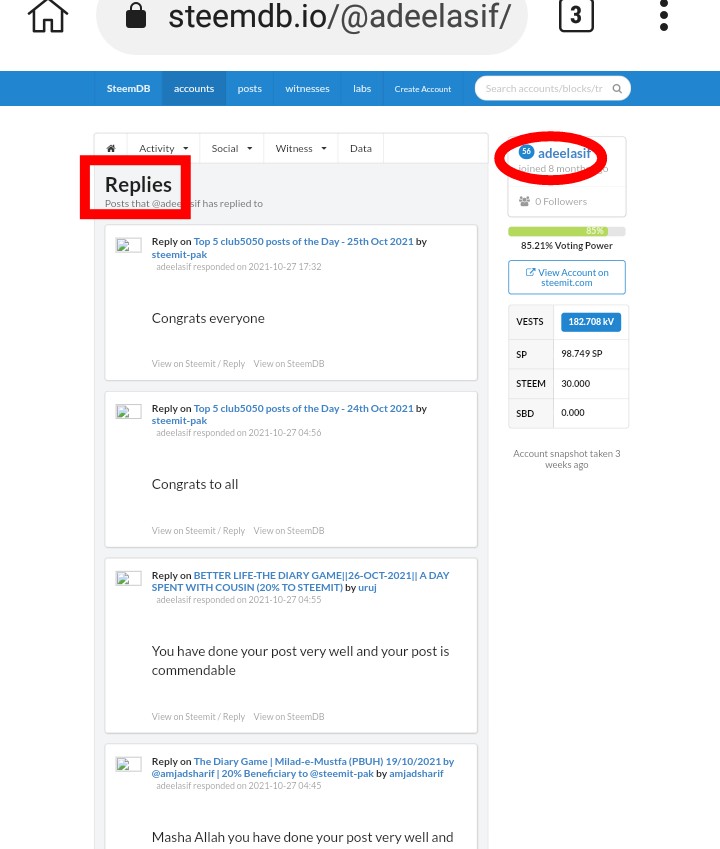Image resolution: width=720 pixels, height=849 pixels.
Task: Click the 0 Followers text
Action: click(561, 201)
